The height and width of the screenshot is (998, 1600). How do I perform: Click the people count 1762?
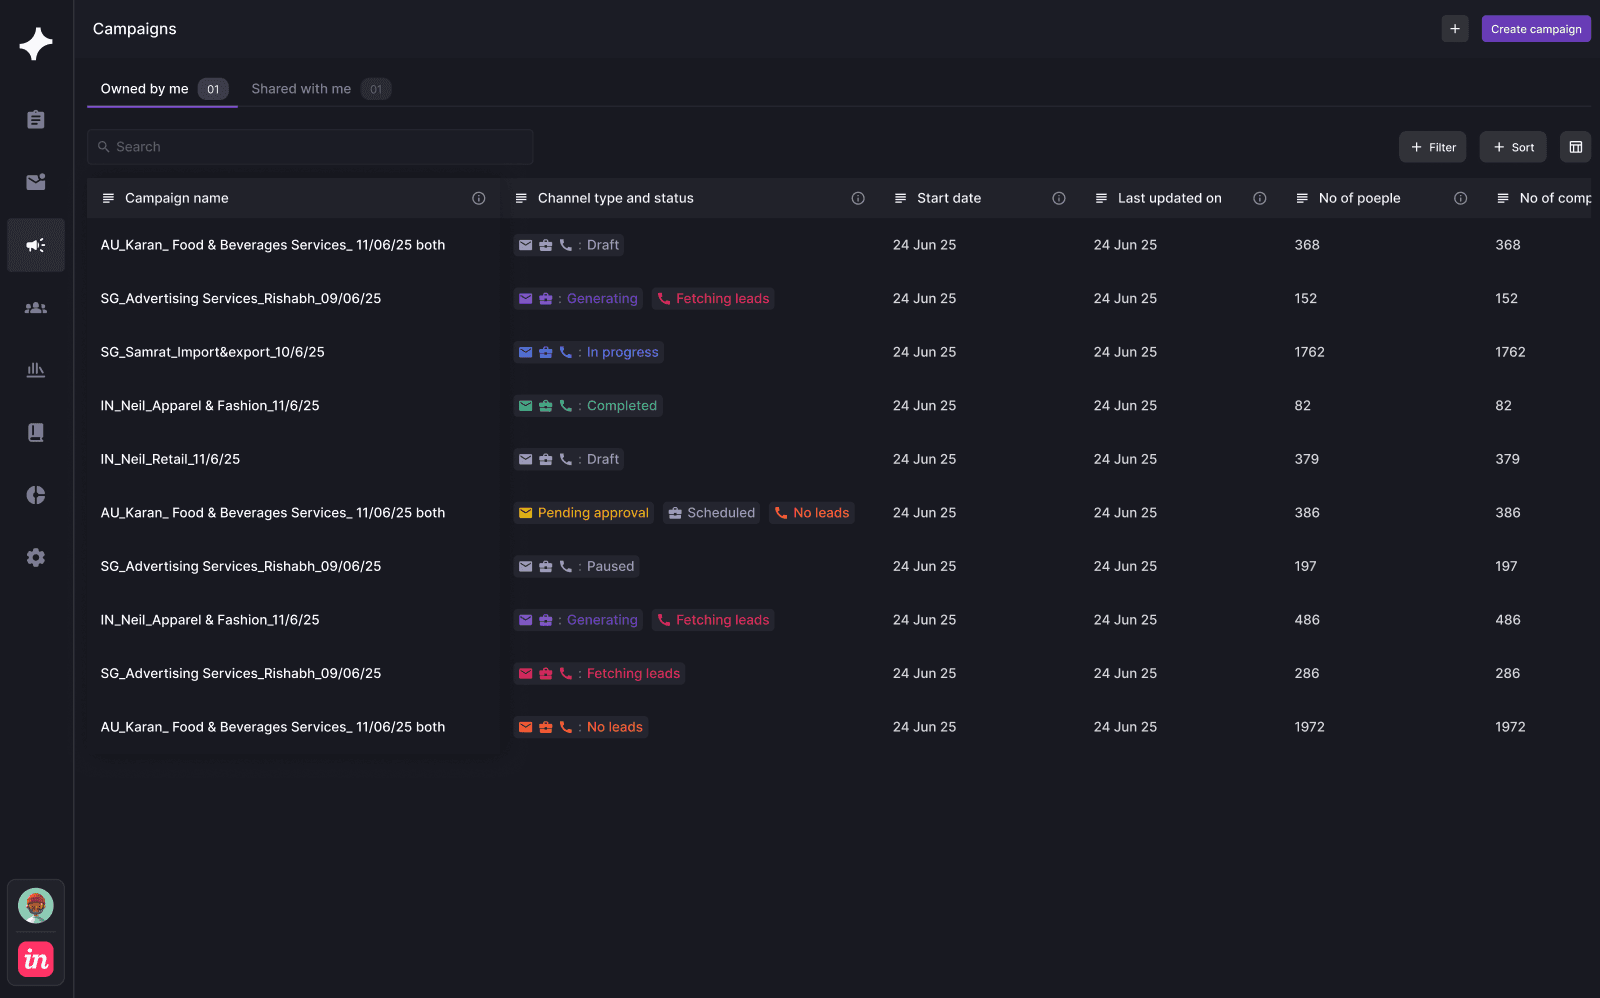coord(1310,352)
